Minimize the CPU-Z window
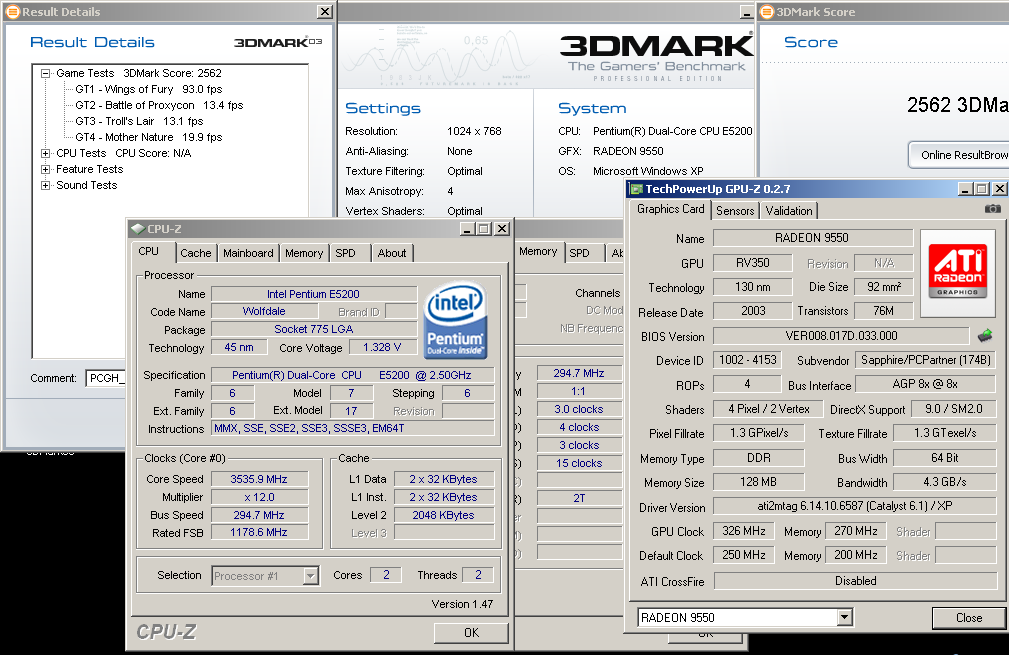The width and height of the screenshot is (1009, 655). 468,228
